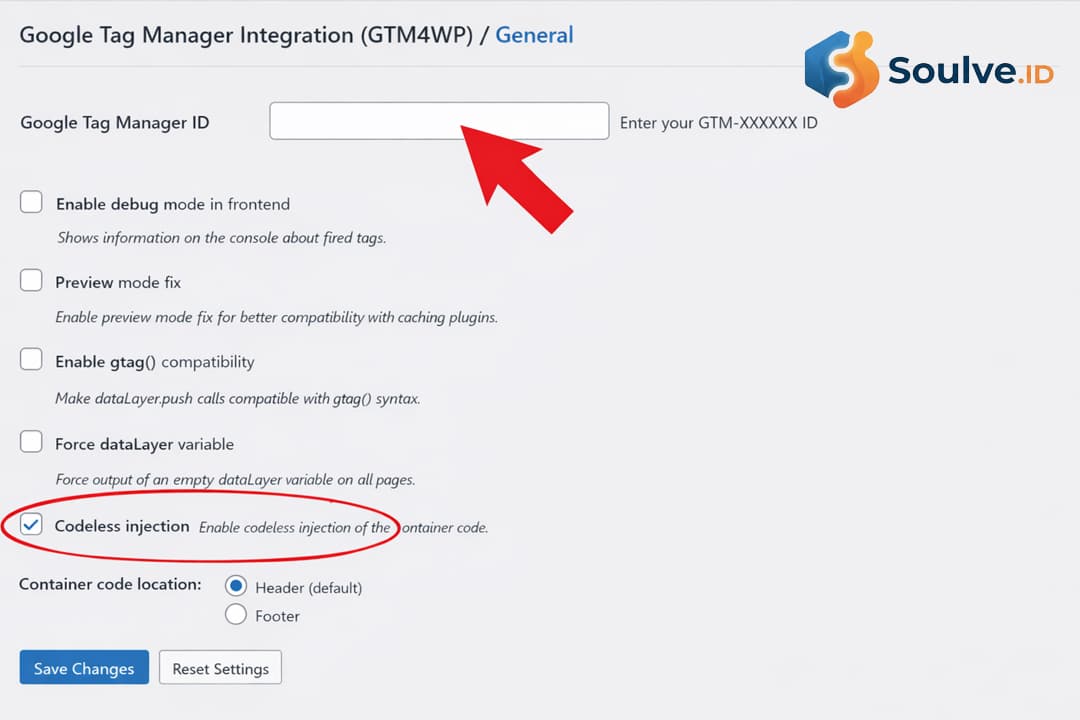The width and height of the screenshot is (1080, 720).
Task: Click the 'Enter your GTM-XXXXXX ID' hint text
Action: click(x=718, y=123)
